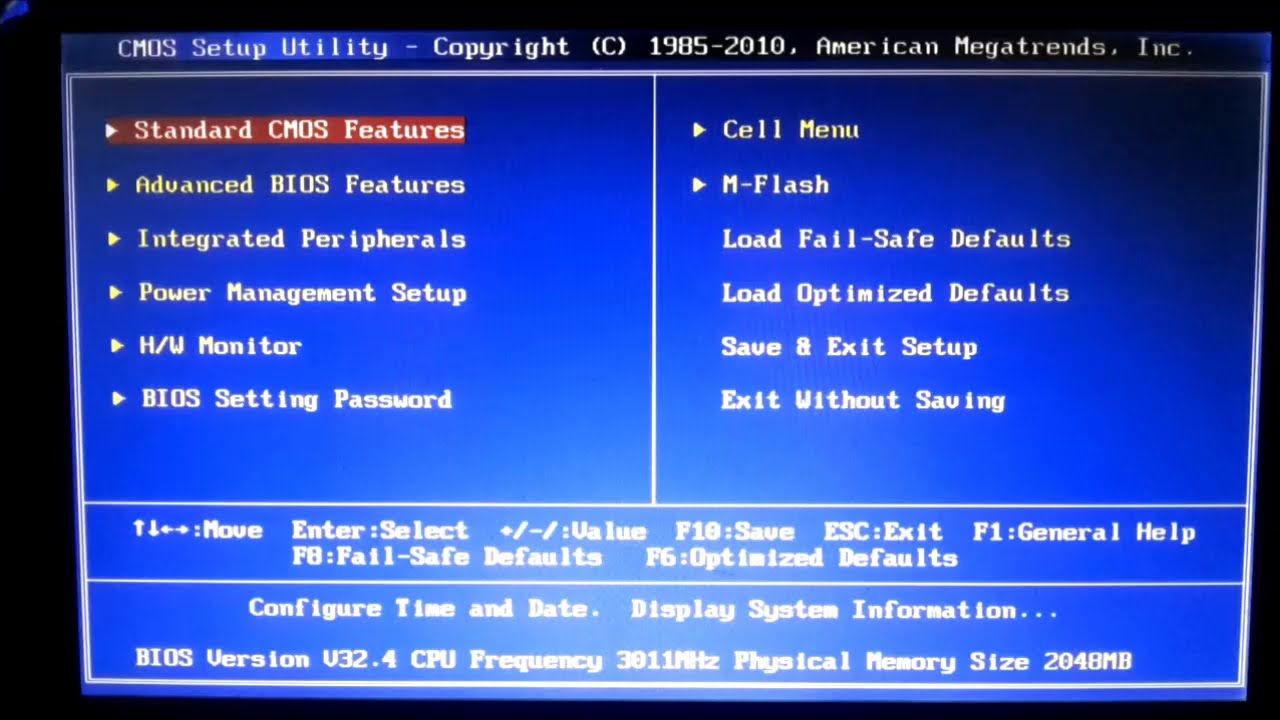The image size is (1280, 720).
Task: Launch the M-Flash entry
Action: tap(775, 185)
